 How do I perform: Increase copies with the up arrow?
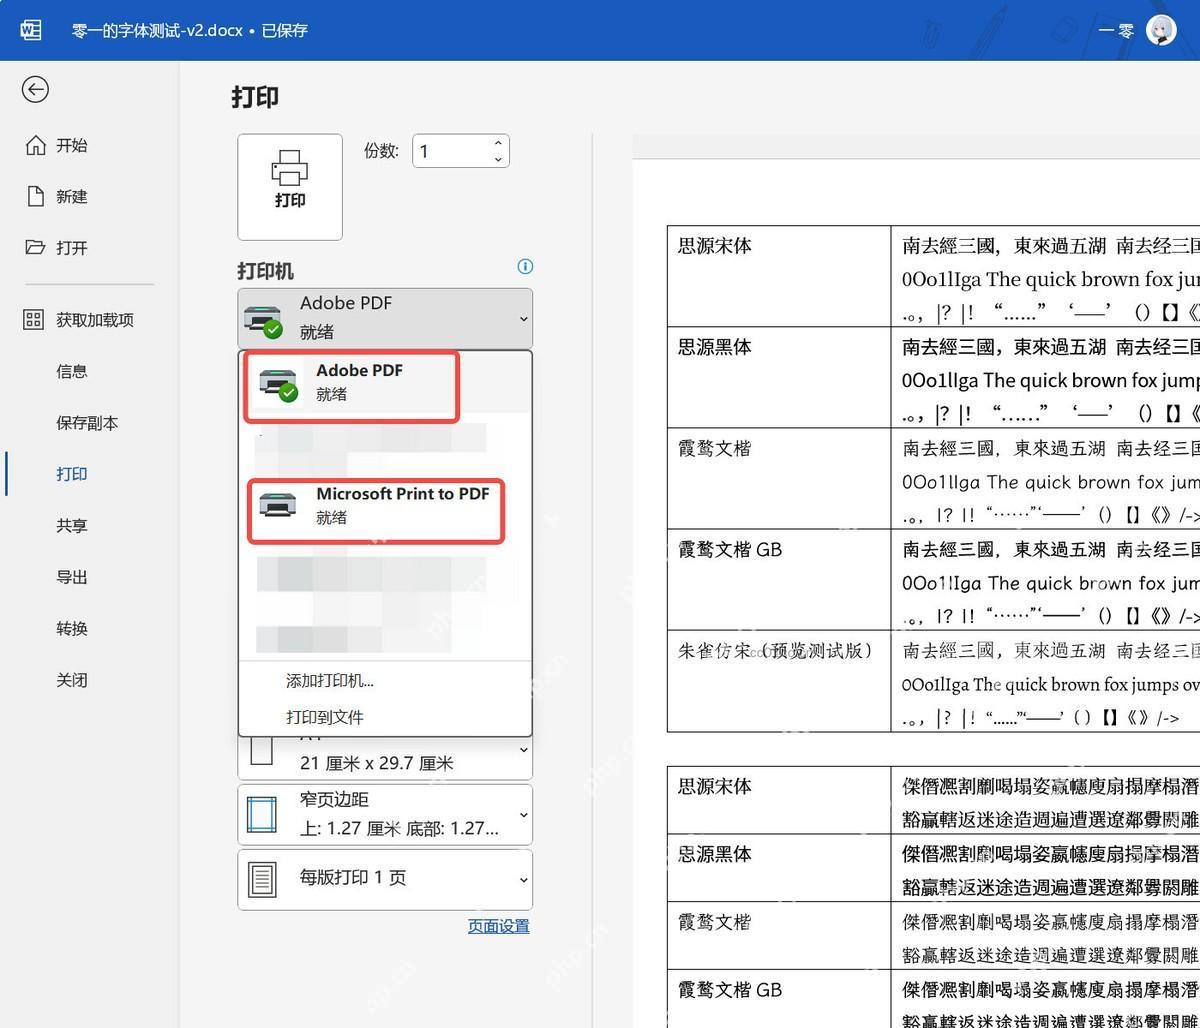coord(498,143)
